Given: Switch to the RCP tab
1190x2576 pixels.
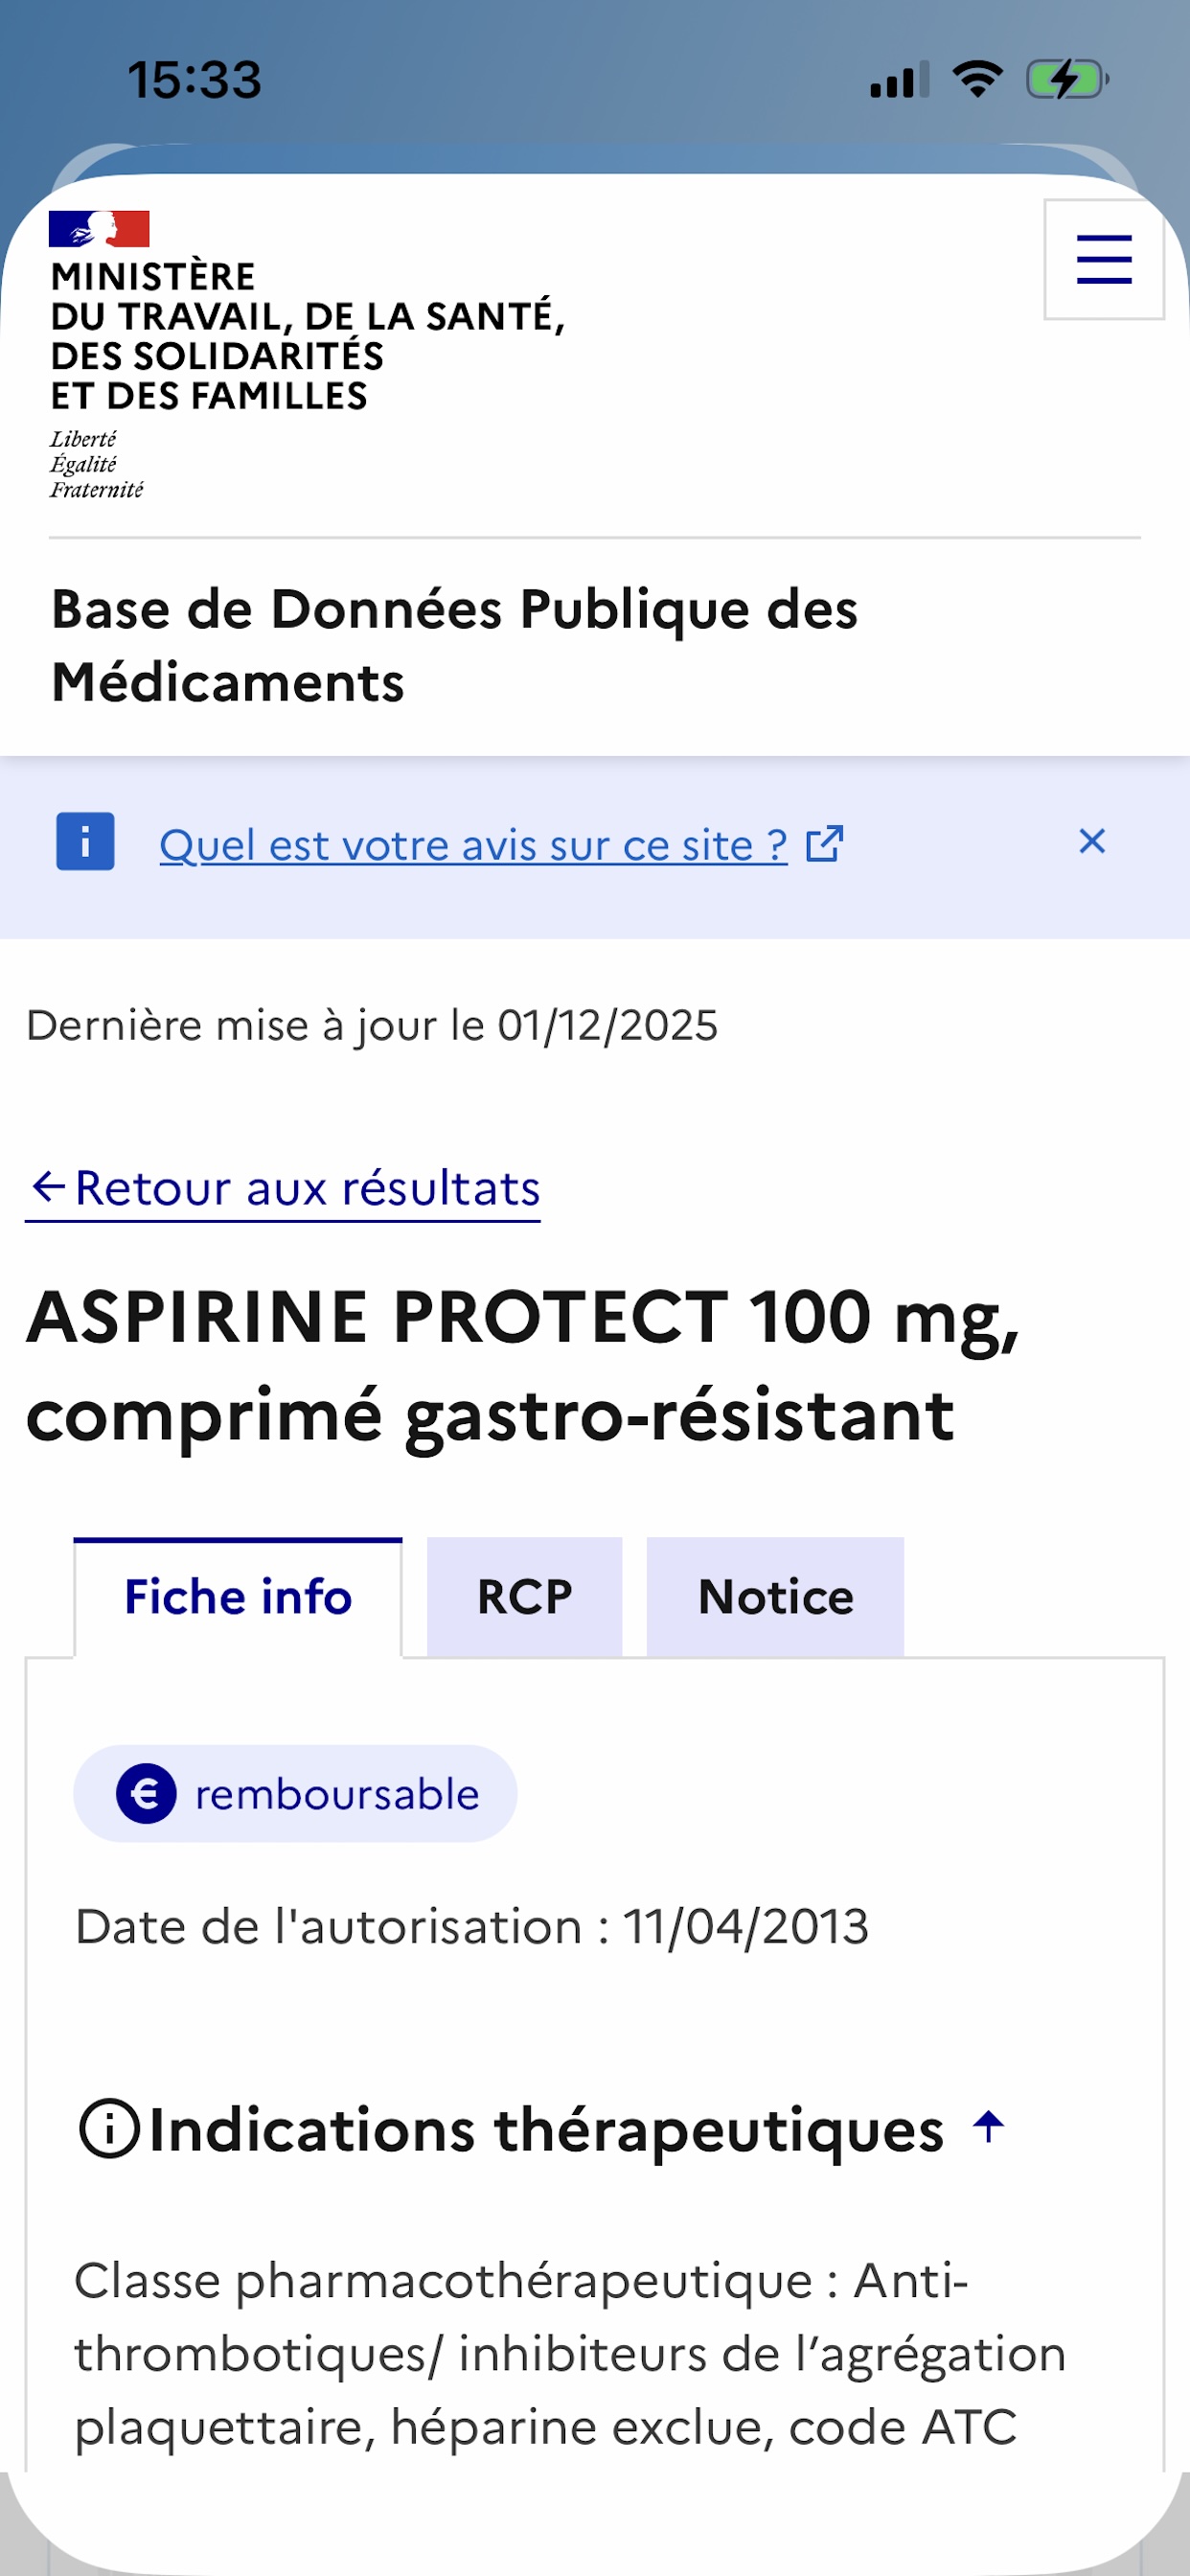Looking at the screenshot, I should tap(524, 1596).
